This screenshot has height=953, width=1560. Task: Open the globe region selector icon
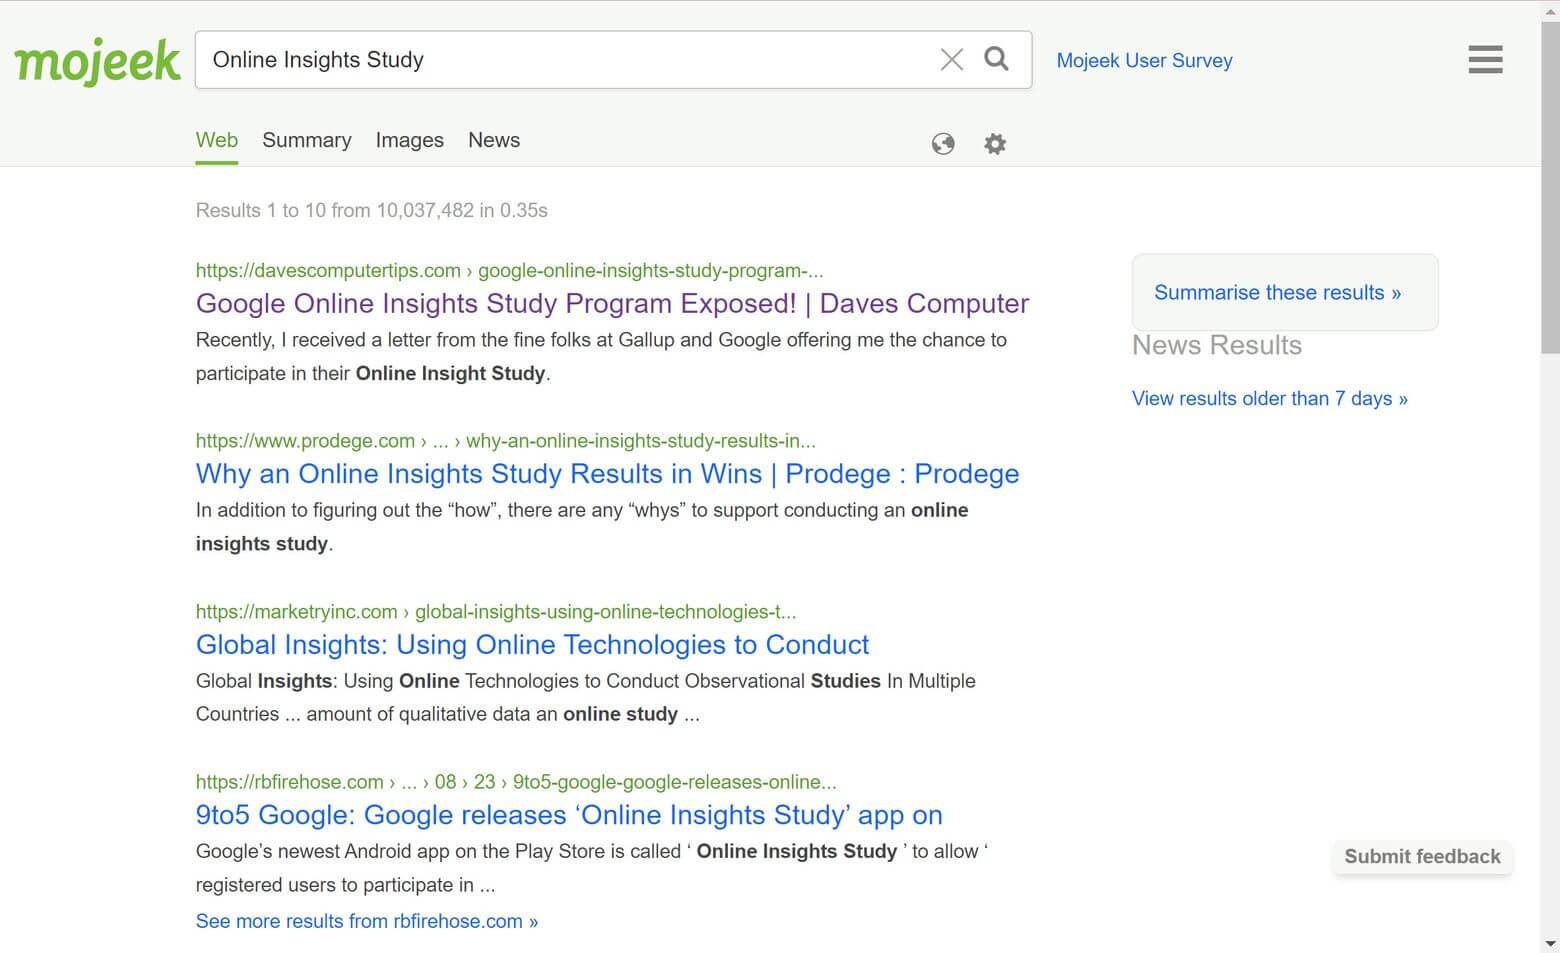point(943,144)
